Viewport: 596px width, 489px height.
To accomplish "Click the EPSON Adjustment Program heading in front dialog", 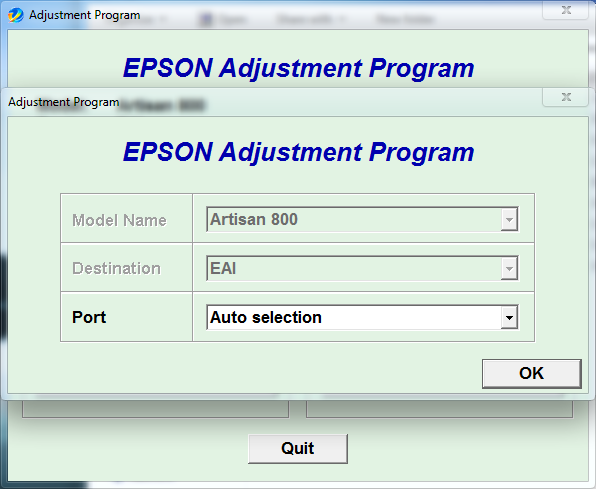I will (298, 152).
